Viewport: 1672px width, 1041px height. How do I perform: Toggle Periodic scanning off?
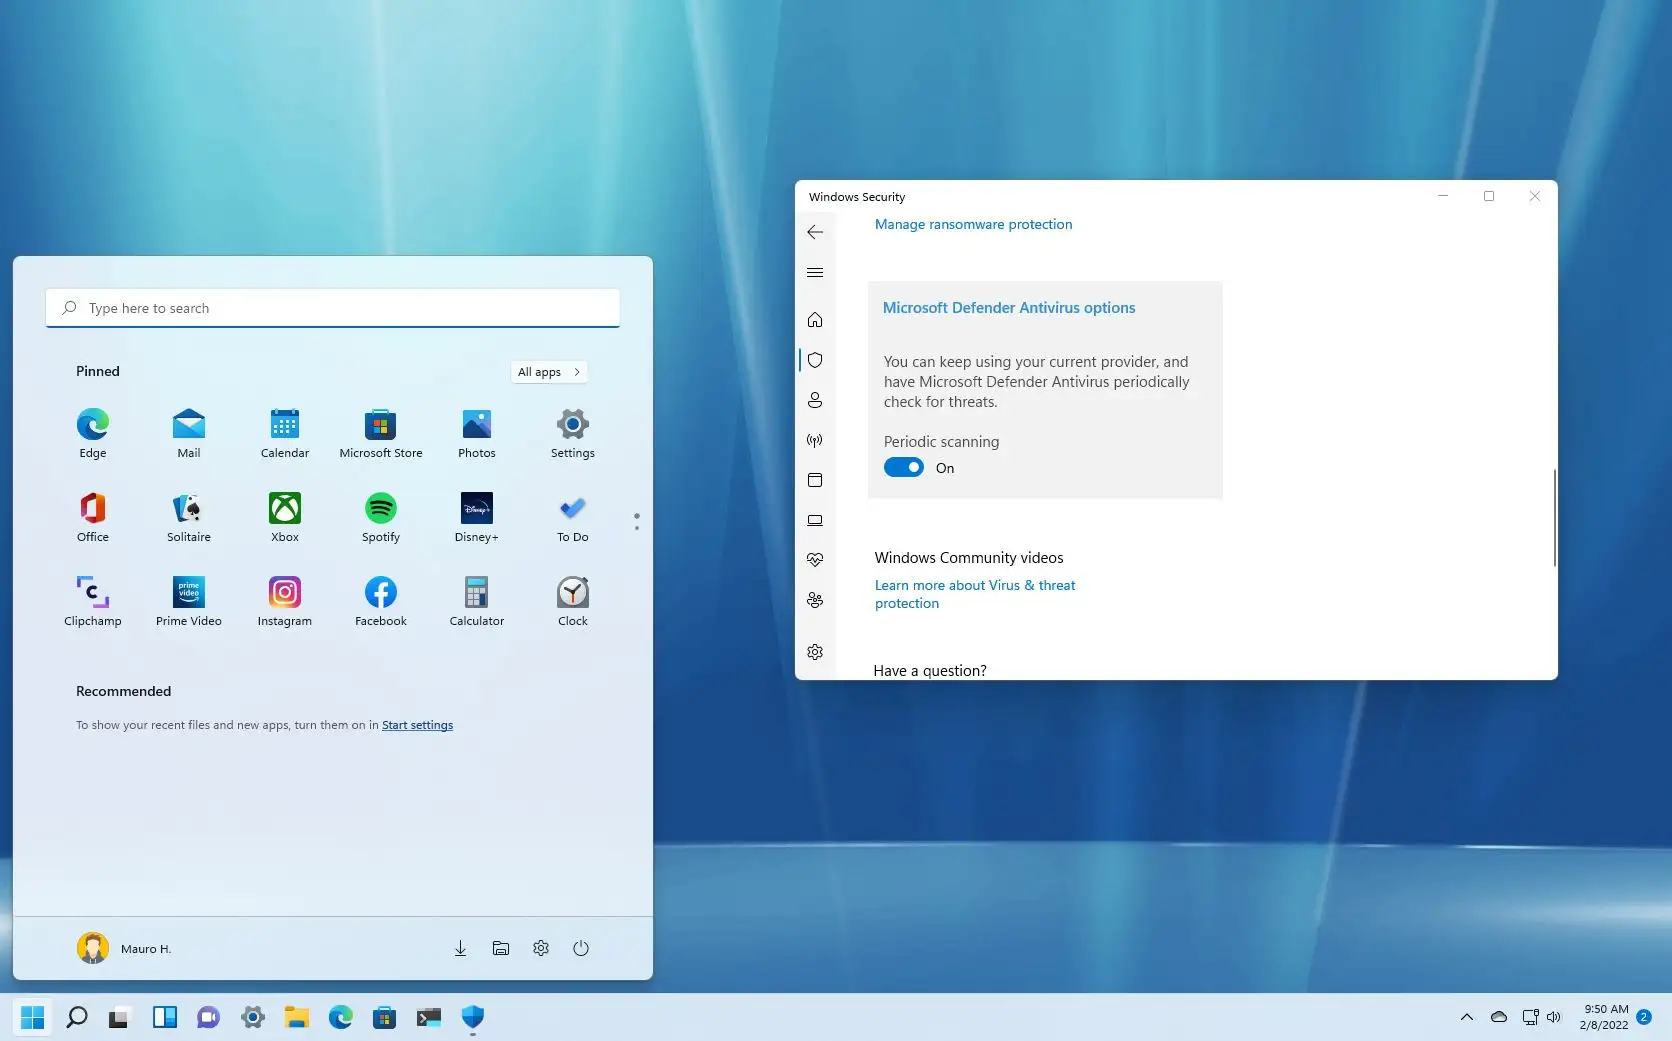coord(903,467)
